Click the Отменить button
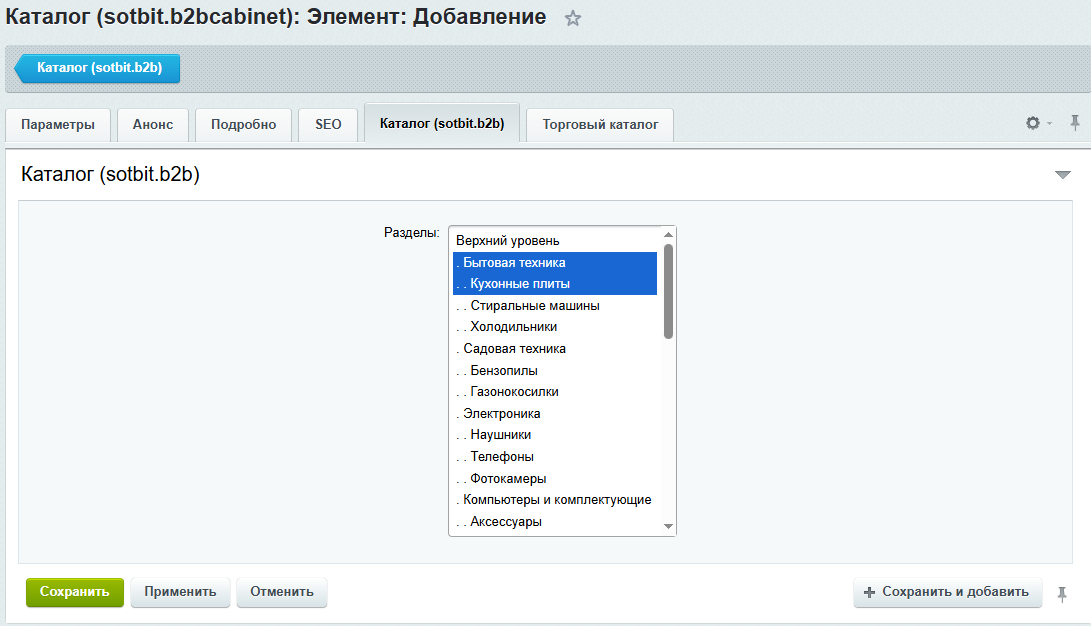 [282, 592]
